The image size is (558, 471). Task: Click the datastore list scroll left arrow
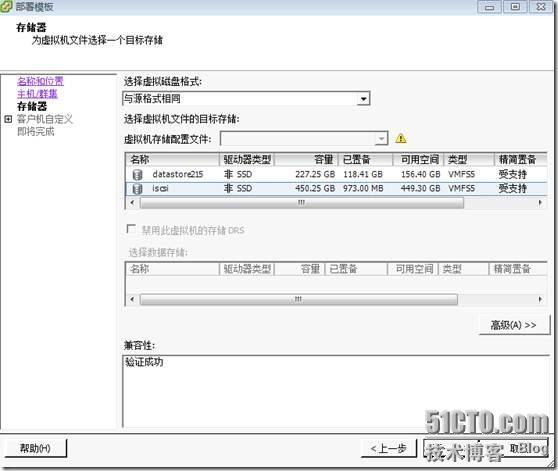click(x=132, y=203)
